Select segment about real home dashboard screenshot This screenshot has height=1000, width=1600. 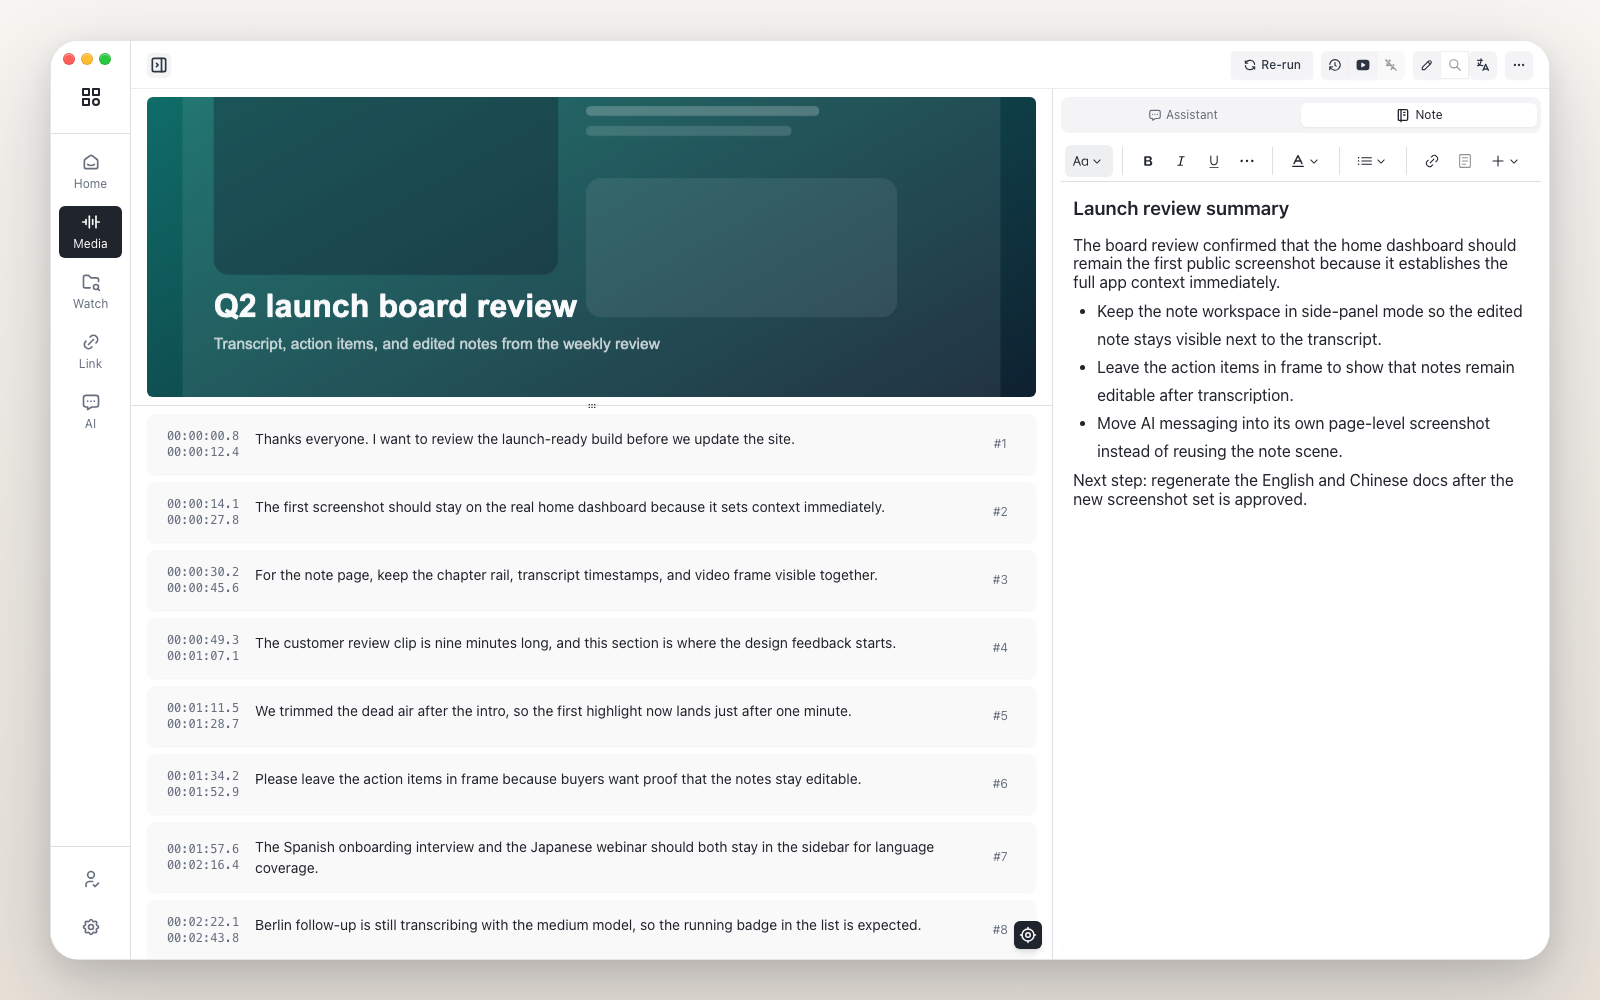click(591, 512)
